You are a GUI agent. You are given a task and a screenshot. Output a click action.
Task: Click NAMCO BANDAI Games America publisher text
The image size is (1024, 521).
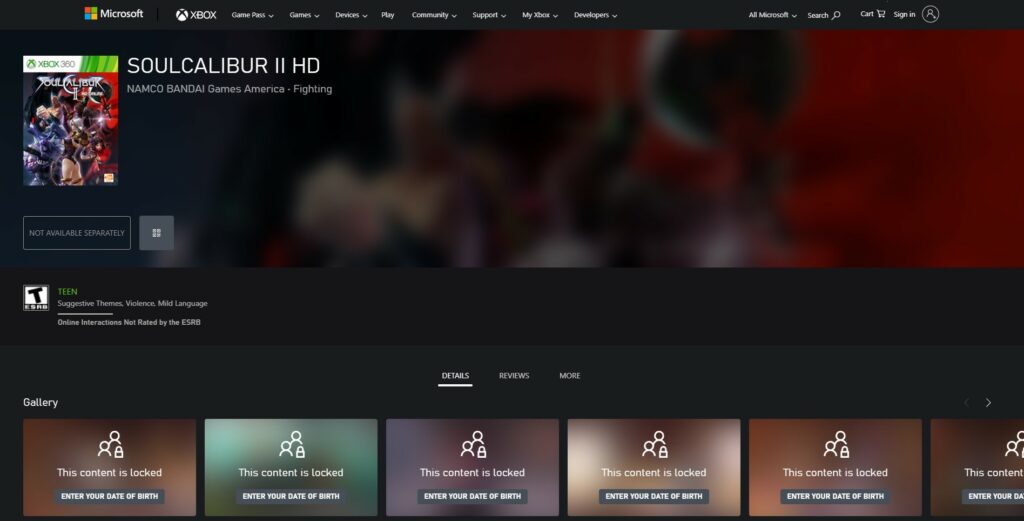[206, 89]
